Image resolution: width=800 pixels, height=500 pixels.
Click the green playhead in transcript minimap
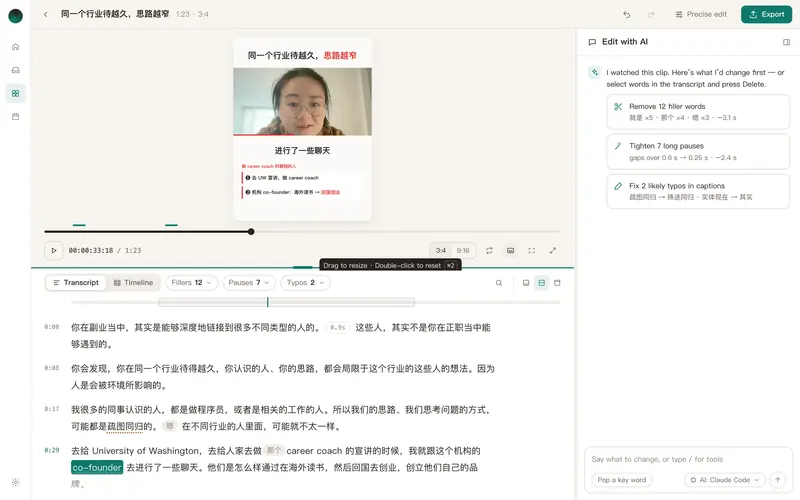coord(267,302)
